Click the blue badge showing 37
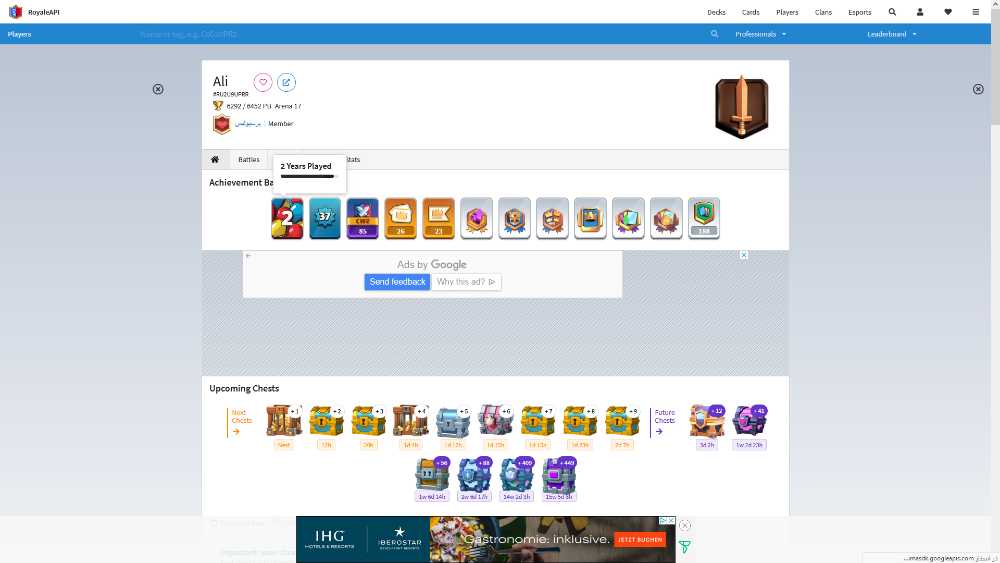This screenshot has width=1000, height=563. point(325,218)
